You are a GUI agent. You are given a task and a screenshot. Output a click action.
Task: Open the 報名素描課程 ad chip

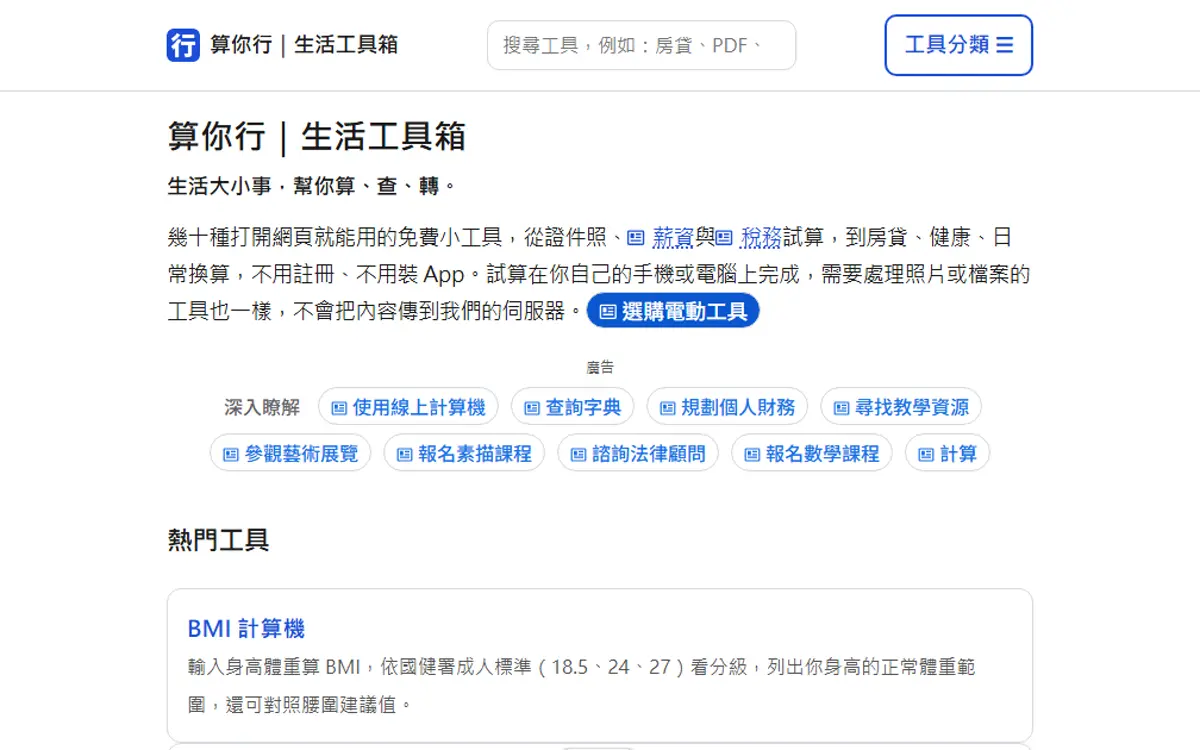[x=464, y=453]
